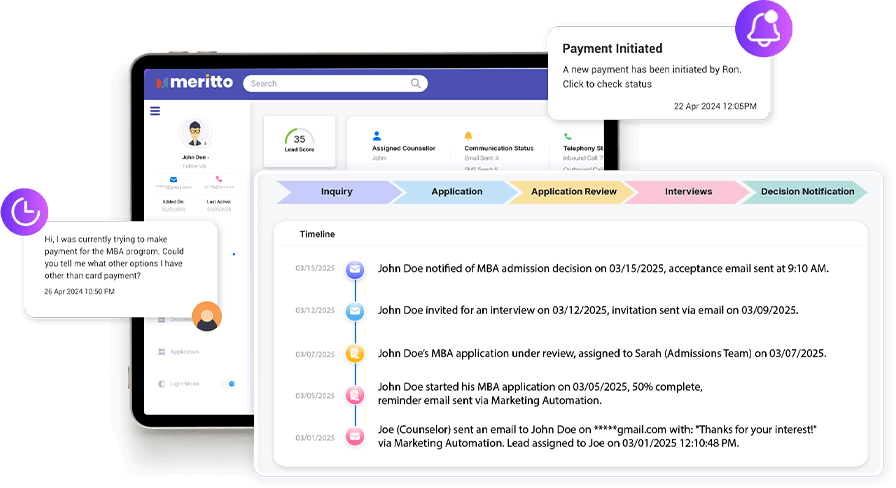This screenshot has width=896, height=488.
Task: Click the 03/05/2025 pink application marker
Action: pos(355,395)
